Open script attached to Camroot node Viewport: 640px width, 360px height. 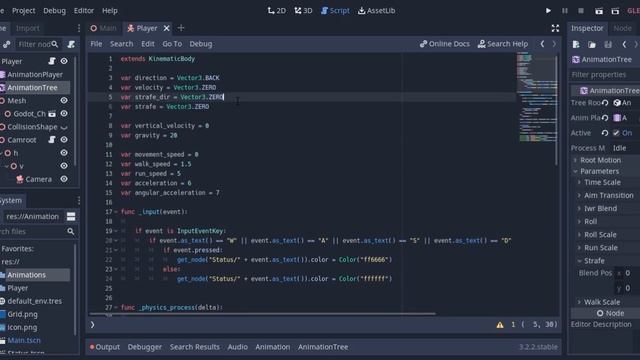coord(52,140)
